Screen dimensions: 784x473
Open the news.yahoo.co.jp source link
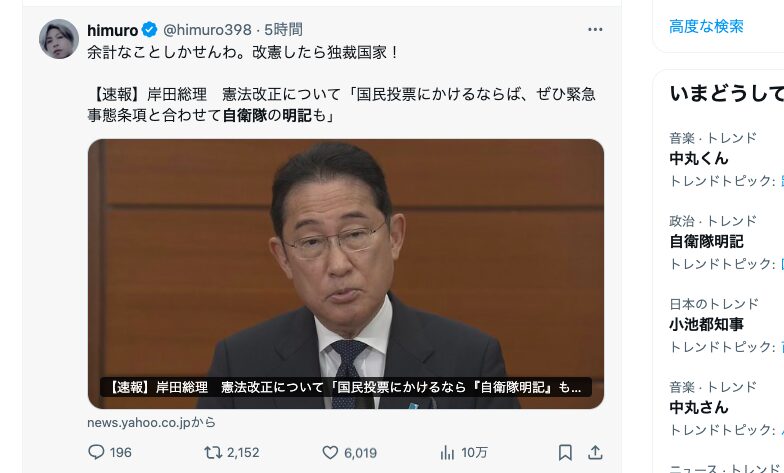(x=152, y=422)
